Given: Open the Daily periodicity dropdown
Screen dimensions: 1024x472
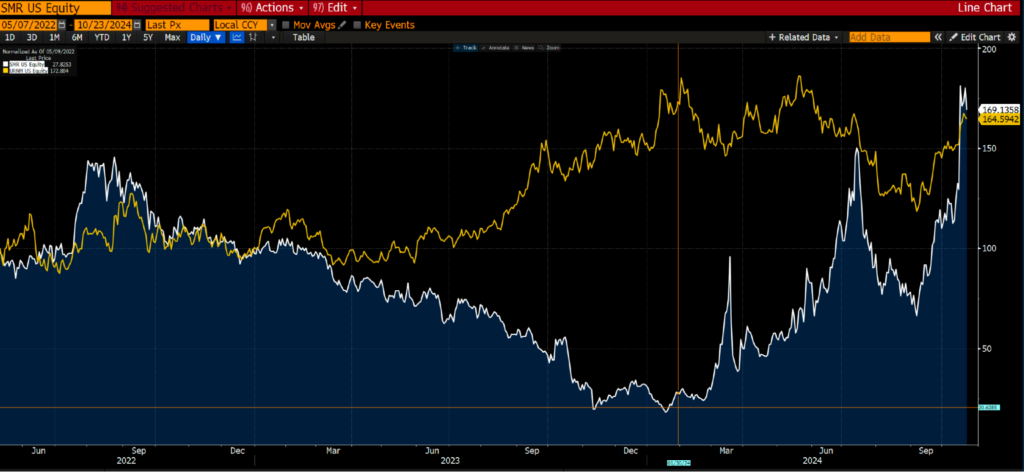Looking at the screenshot, I should [206, 37].
